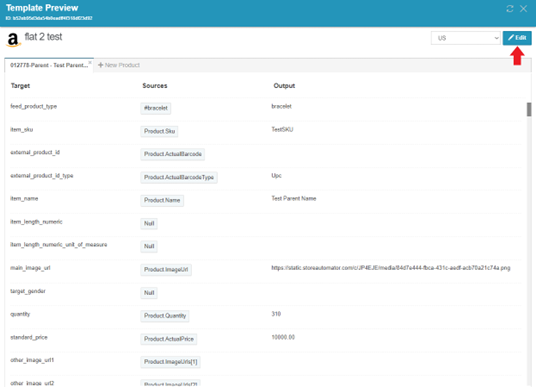Open the New Product tab
This screenshot has height=387, width=536.
(119, 65)
